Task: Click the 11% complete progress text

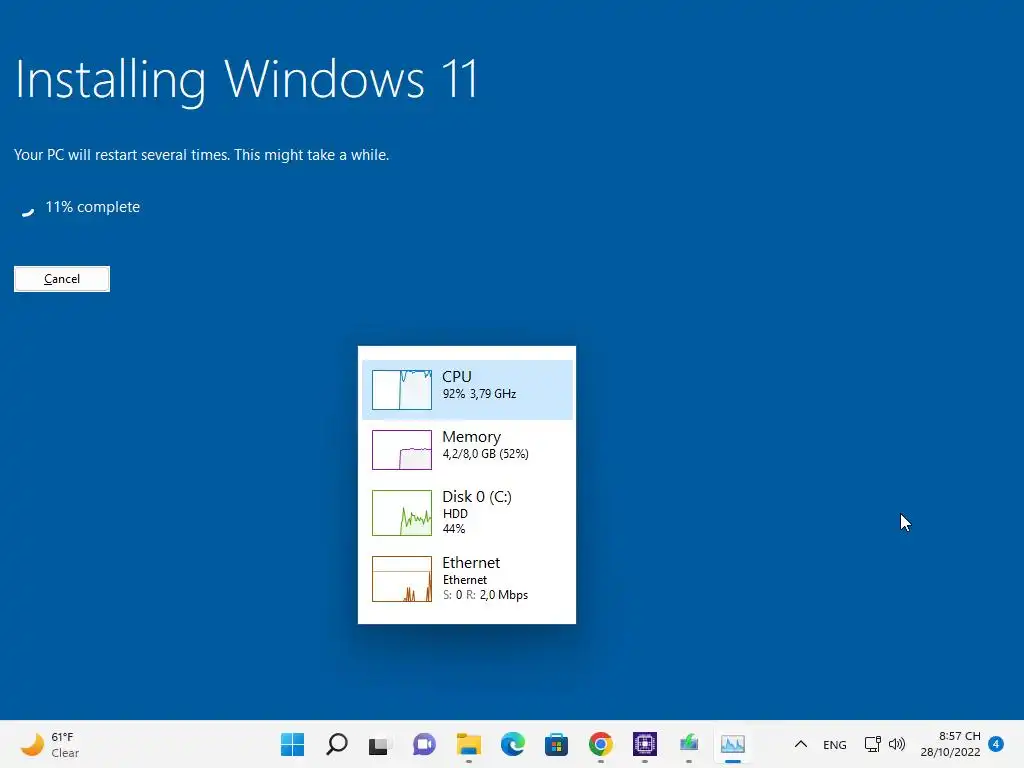Action: pyautogui.click(x=93, y=207)
